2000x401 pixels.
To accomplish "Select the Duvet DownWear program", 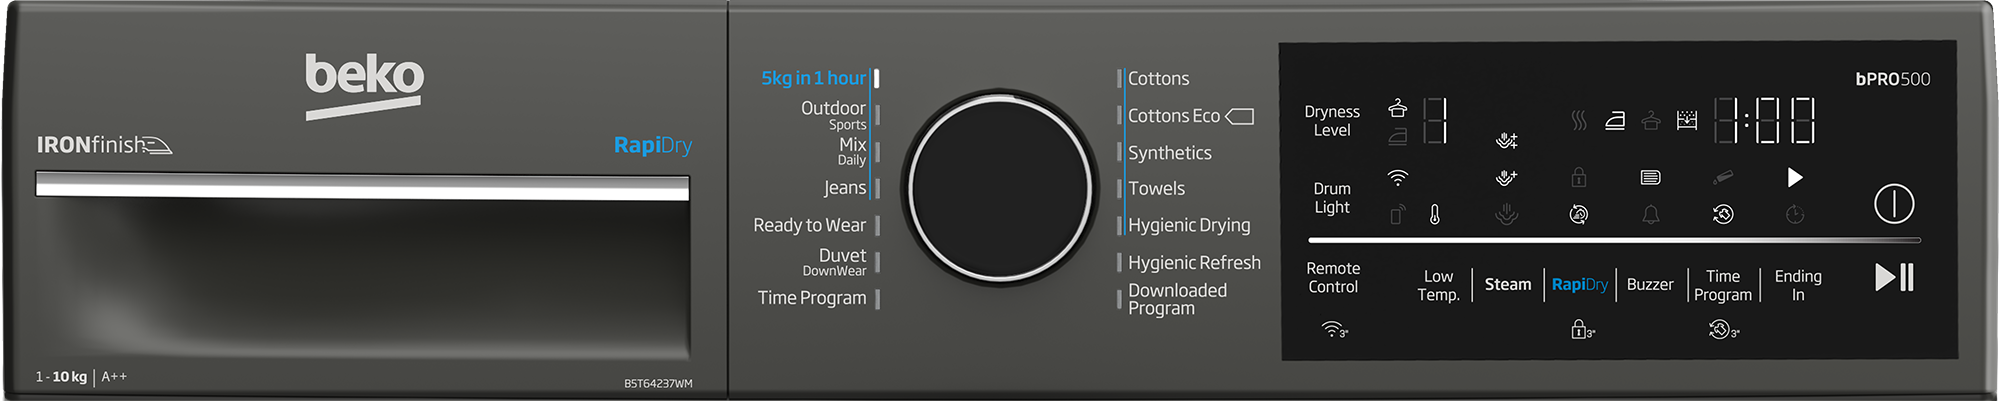I will point(834,262).
